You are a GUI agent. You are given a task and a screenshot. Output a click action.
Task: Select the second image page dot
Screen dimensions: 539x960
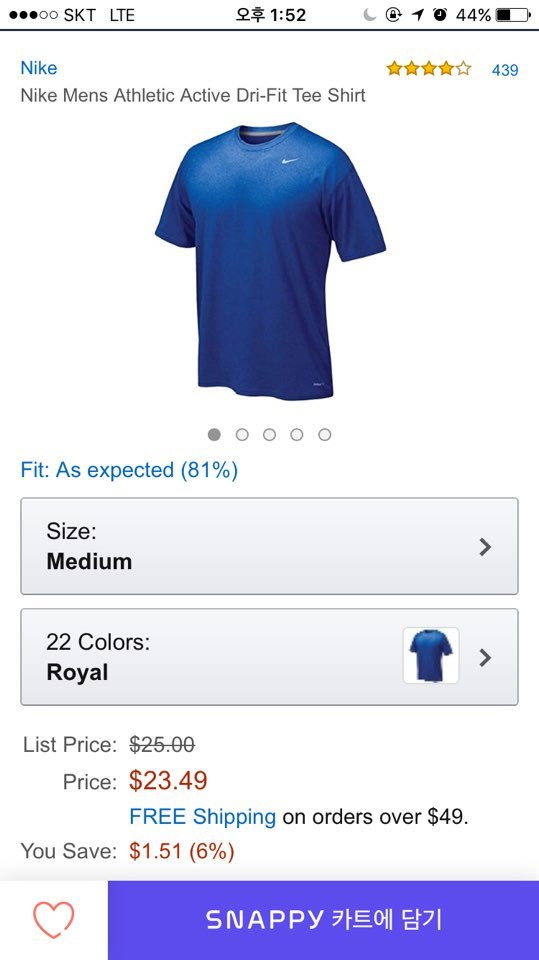coord(242,434)
